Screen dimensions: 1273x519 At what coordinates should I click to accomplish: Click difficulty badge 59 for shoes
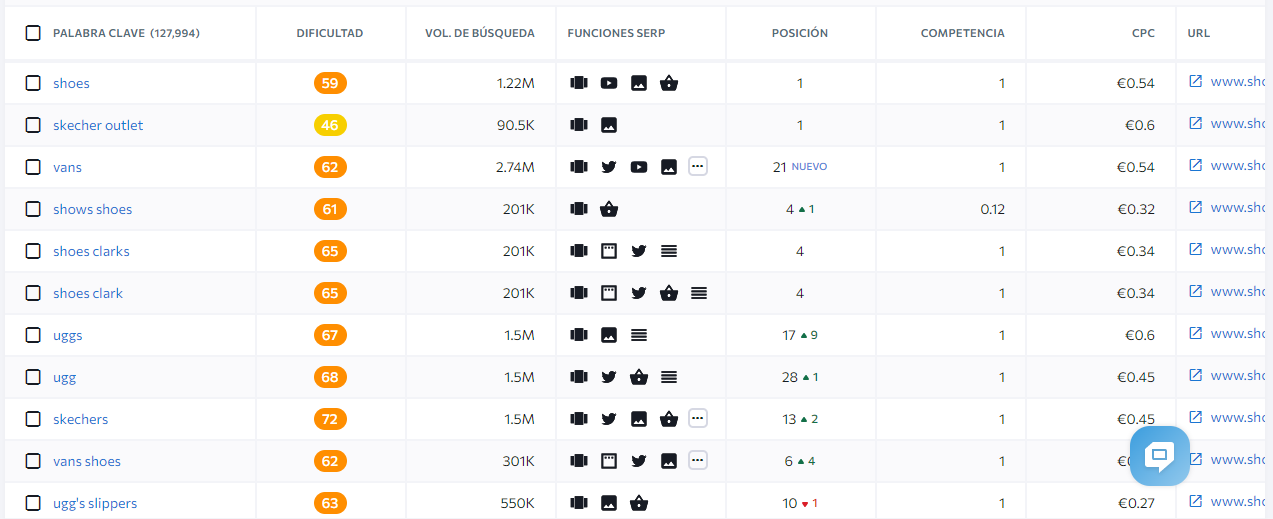pyautogui.click(x=330, y=83)
